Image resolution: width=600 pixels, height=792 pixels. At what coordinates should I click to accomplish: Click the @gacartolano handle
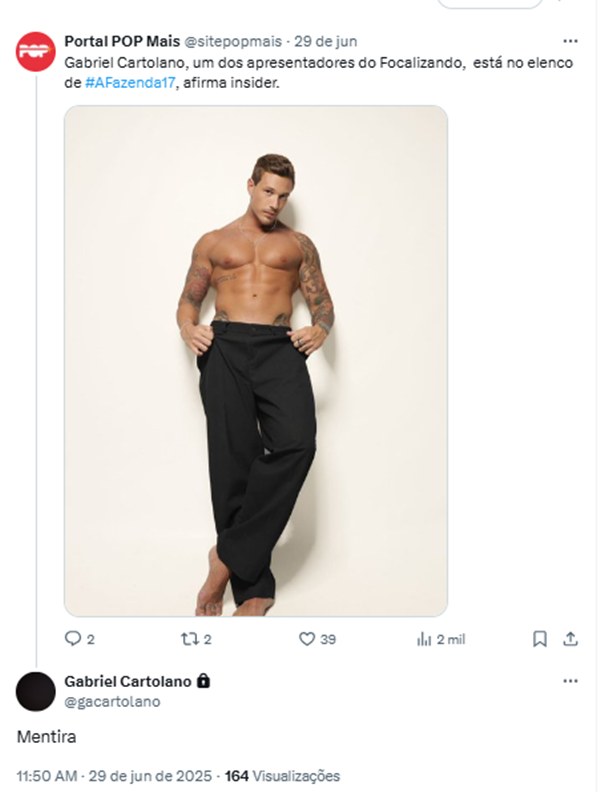tap(112, 701)
